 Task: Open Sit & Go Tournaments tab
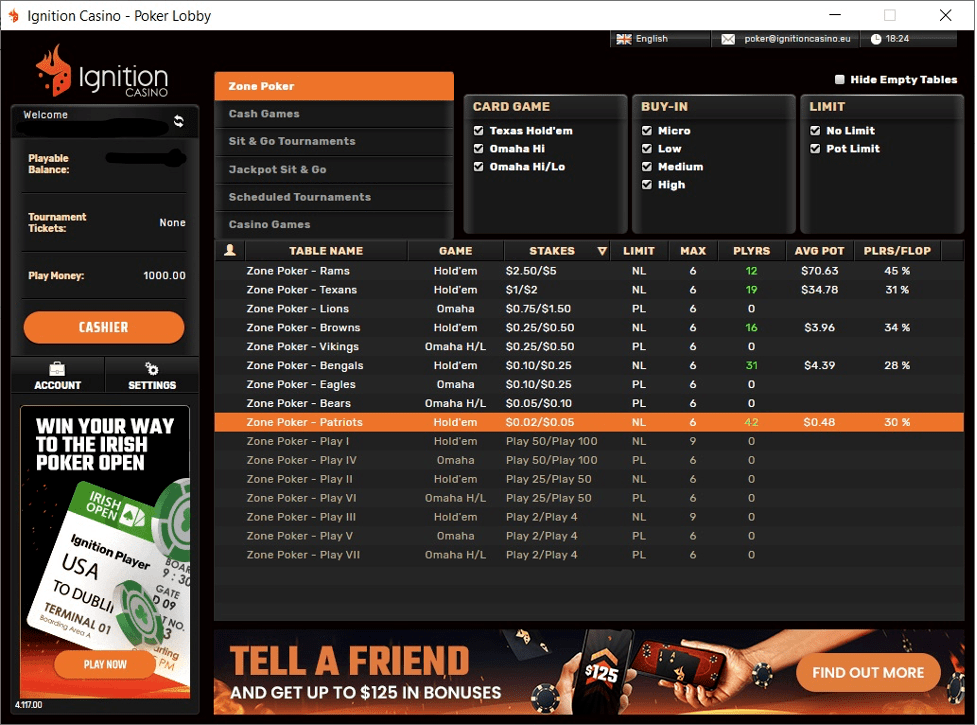pos(334,141)
